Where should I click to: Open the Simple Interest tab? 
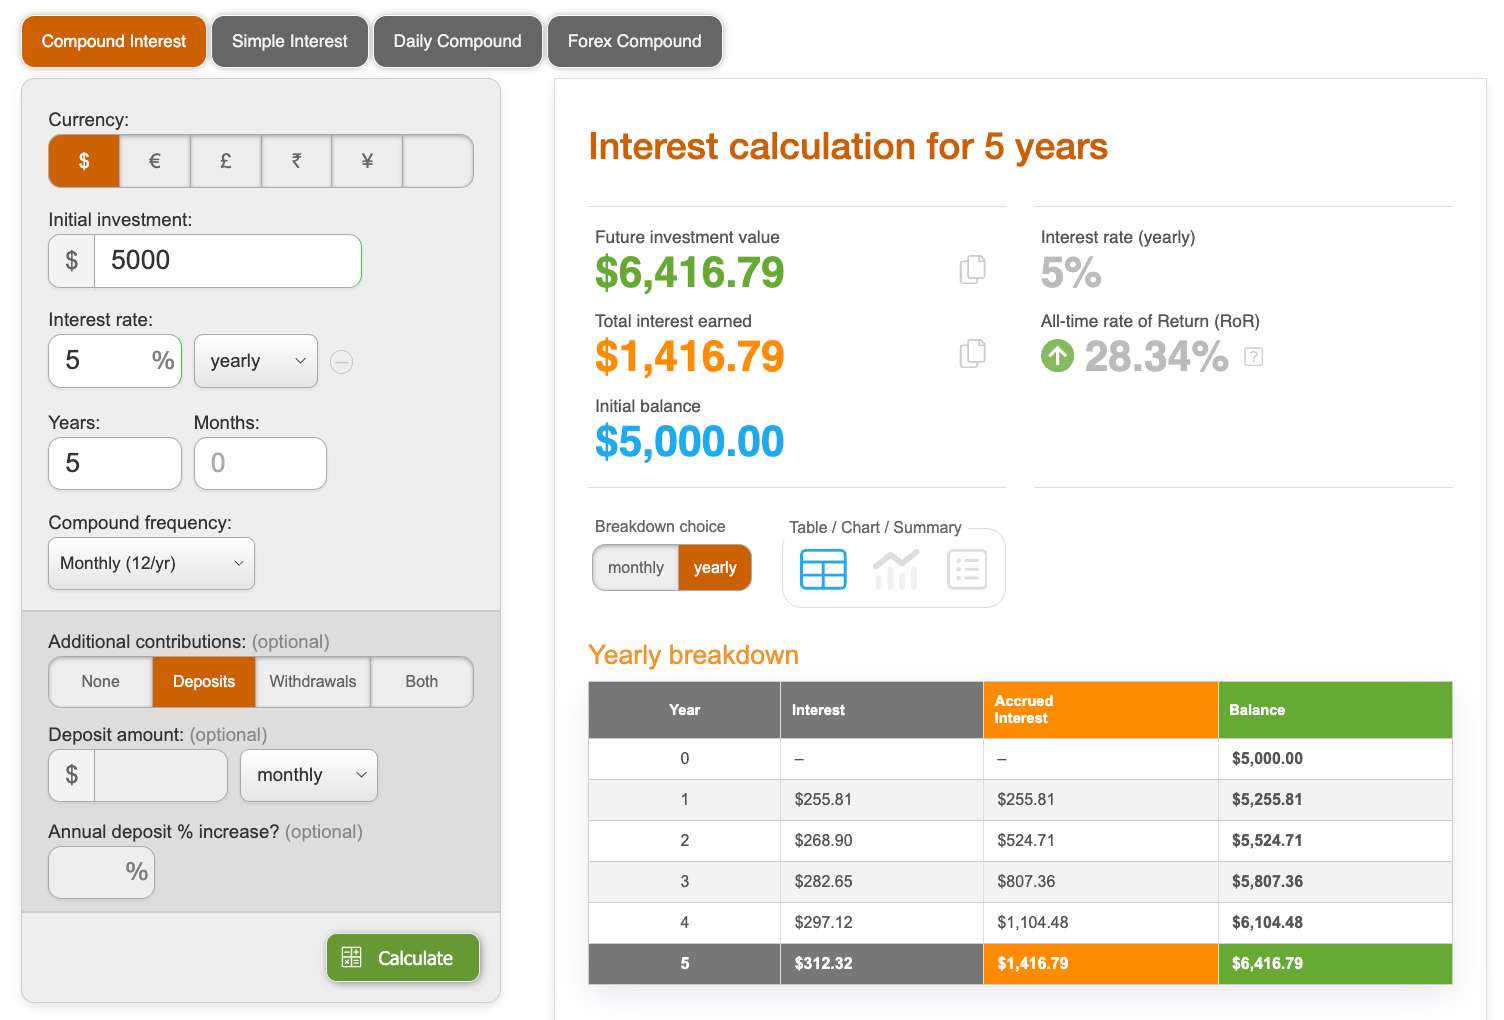pyautogui.click(x=290, y=41)
